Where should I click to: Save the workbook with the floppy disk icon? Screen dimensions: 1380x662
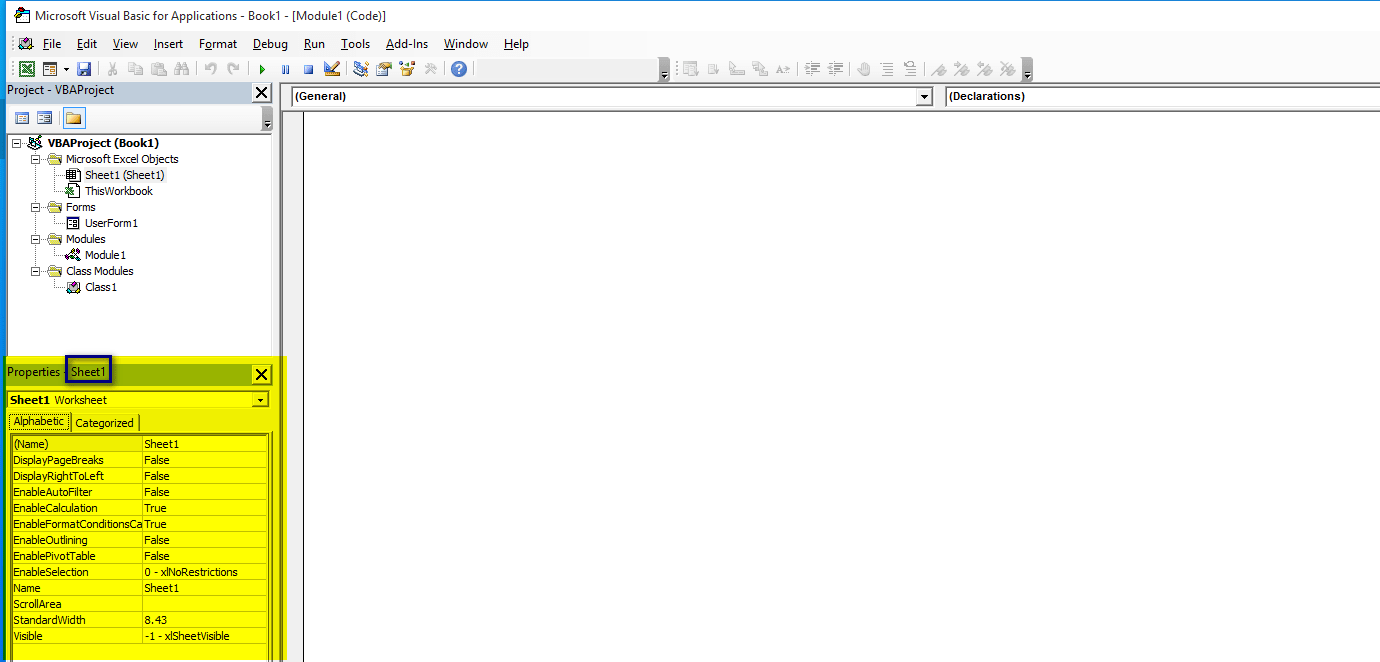coord(84,69)
